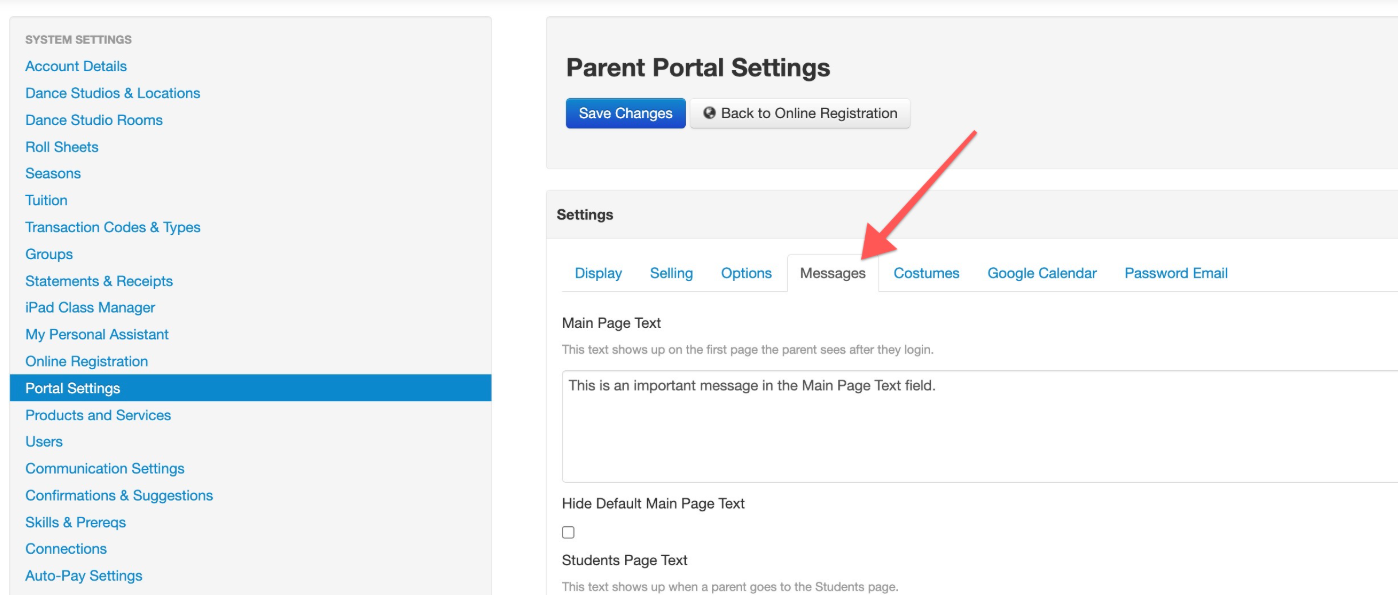Switch to the Display tab
Image resolution: width=1398 pixels, height=596 pixels.
(x=598, y=273)
